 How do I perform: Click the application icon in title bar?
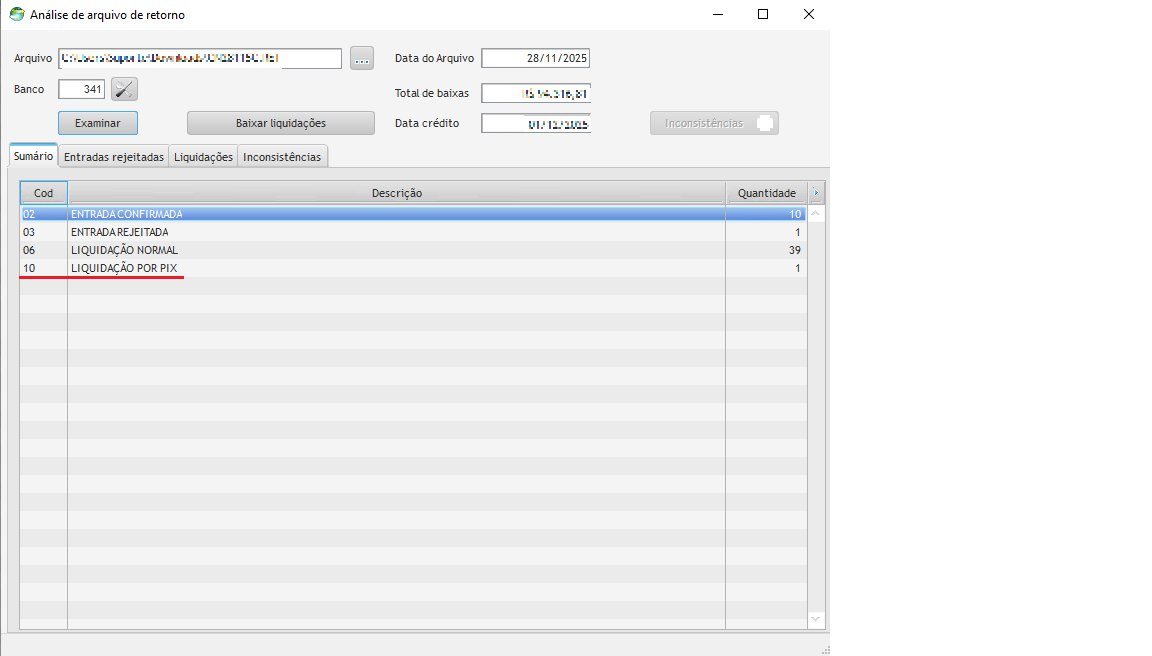click(16, 15)
